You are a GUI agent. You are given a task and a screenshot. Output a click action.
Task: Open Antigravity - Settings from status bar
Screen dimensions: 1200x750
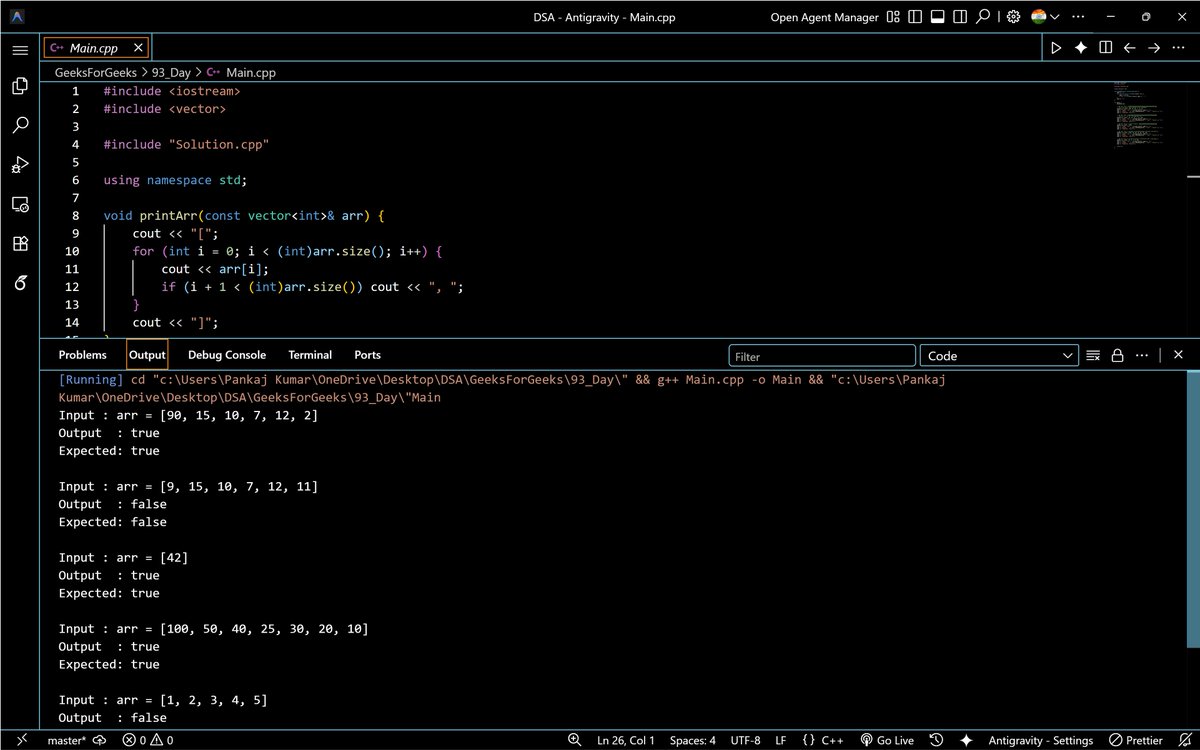[1041, 740]
